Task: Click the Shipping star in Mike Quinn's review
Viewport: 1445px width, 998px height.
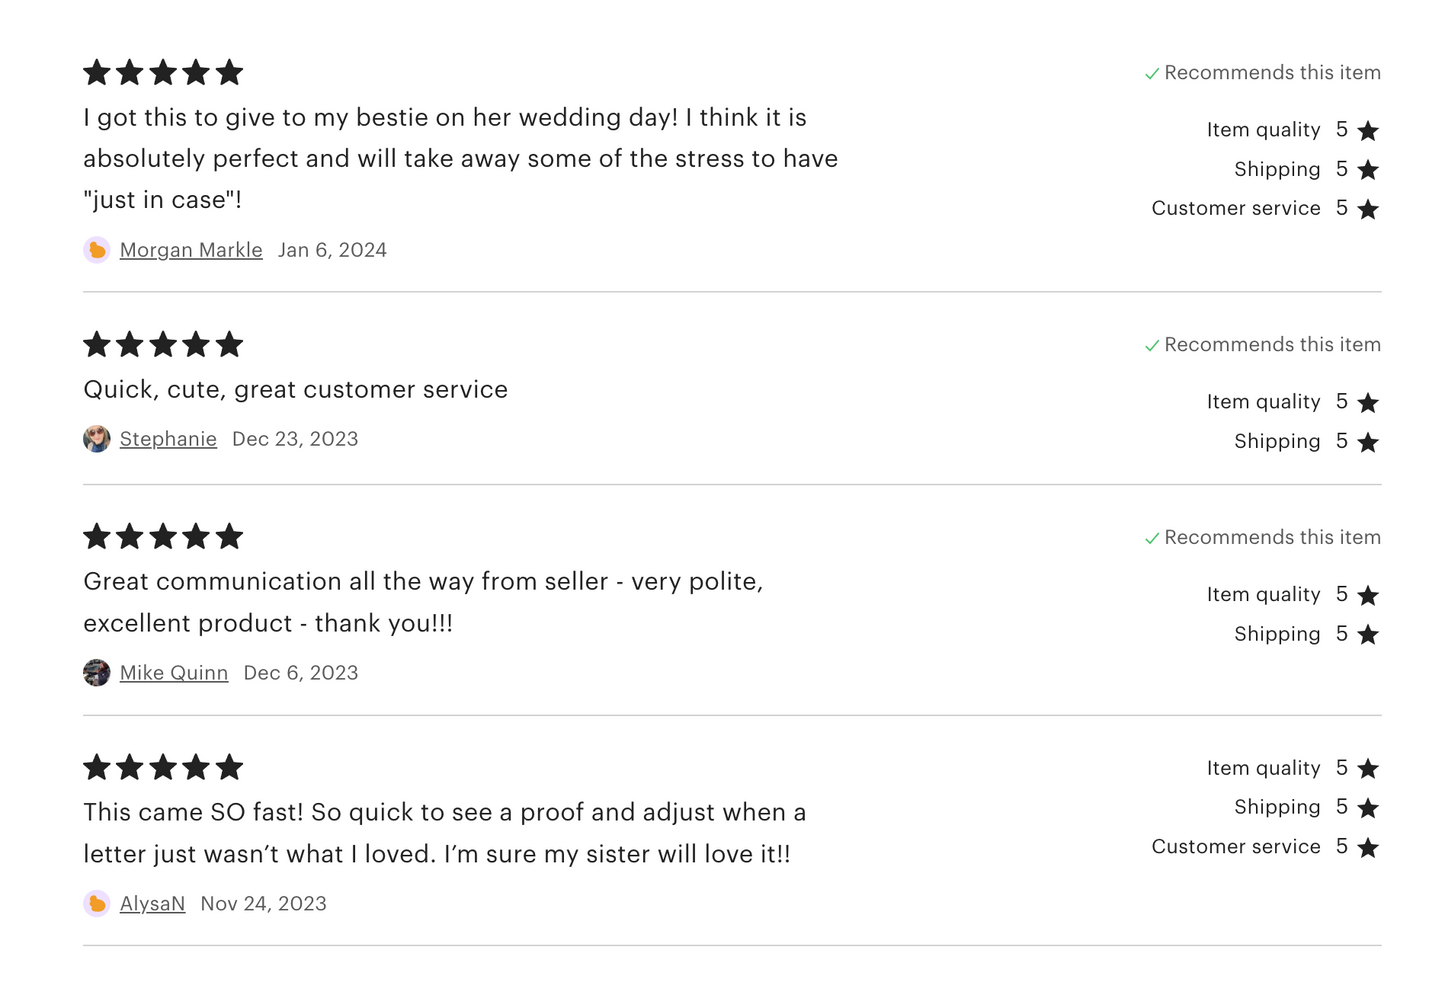Action: 1368,635
